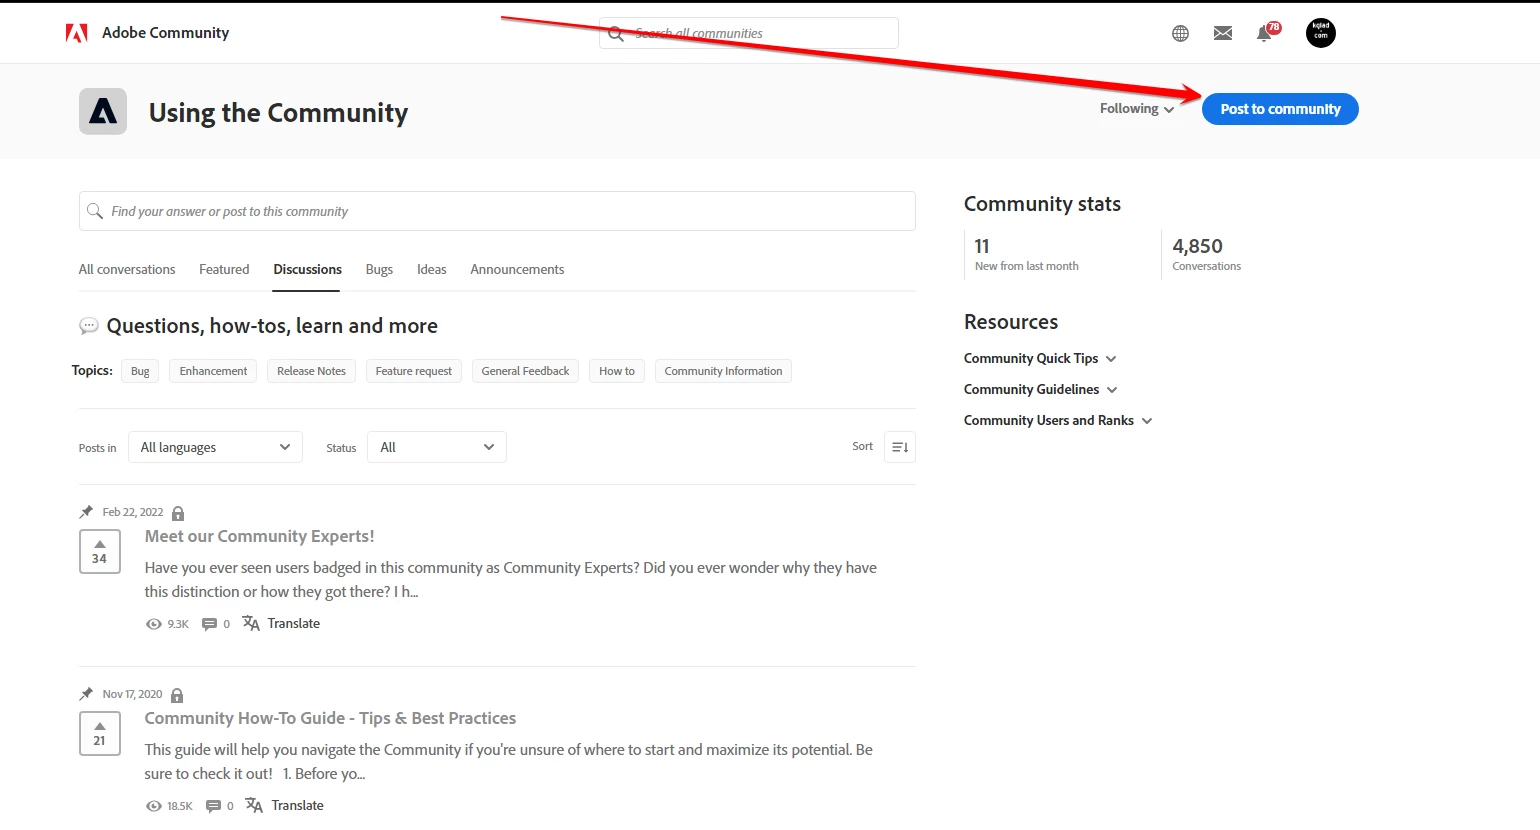The height and width of the screenshot is (830, 1540).
Task: Switch to Bugs tab
Action: [x=379, y=269]
